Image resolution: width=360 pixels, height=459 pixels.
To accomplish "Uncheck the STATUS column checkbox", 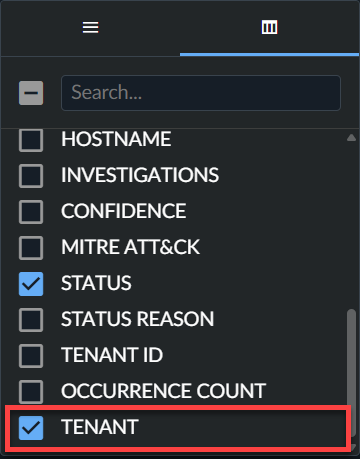I will click(x=31, y=284).
